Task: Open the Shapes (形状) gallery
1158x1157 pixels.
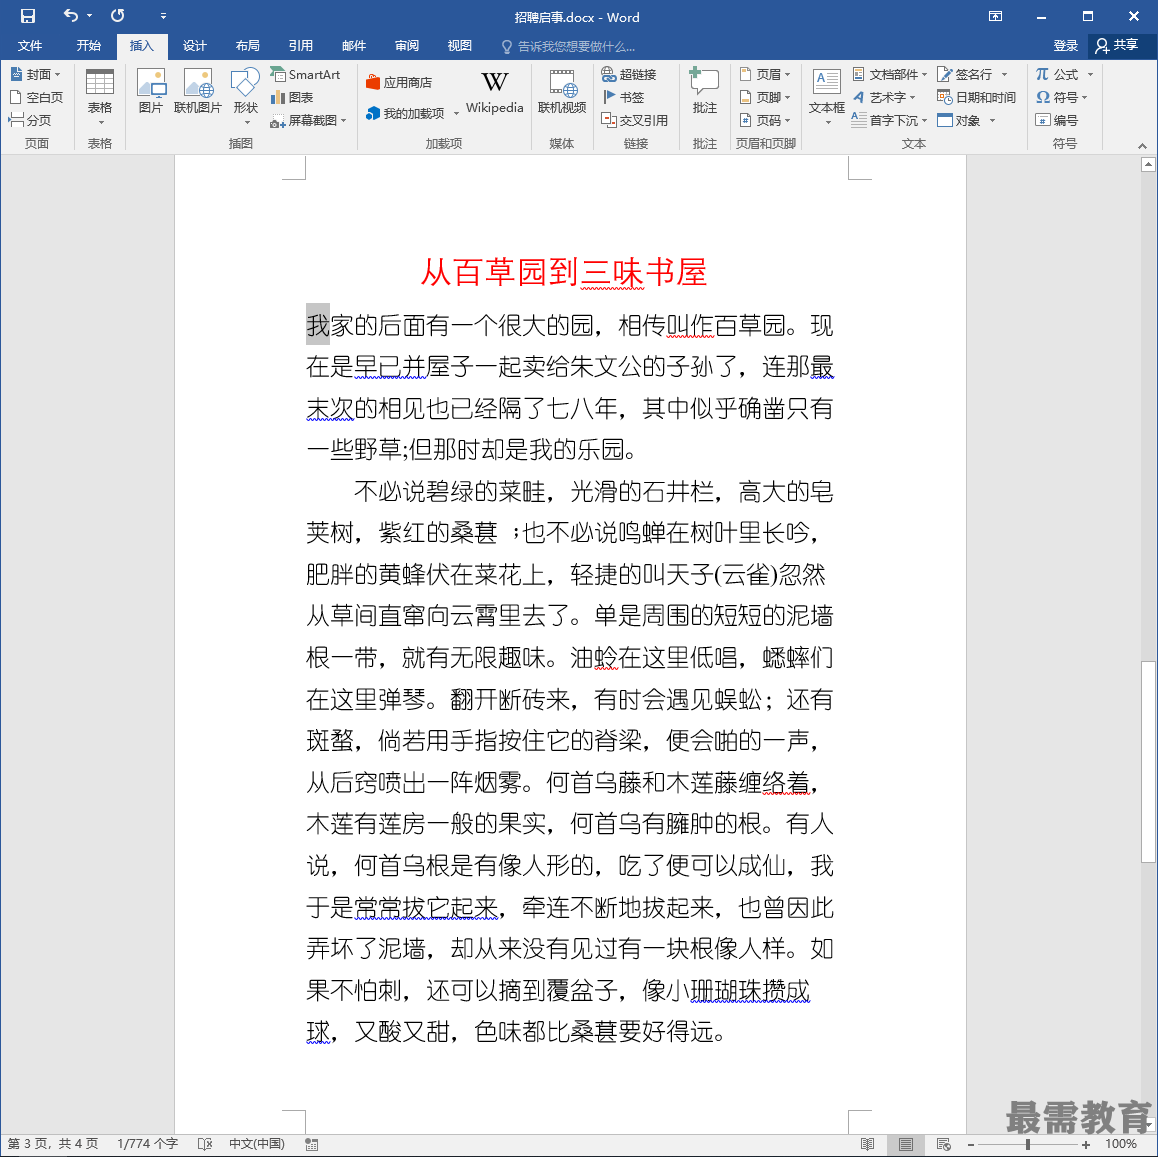Action: (245, 97)
